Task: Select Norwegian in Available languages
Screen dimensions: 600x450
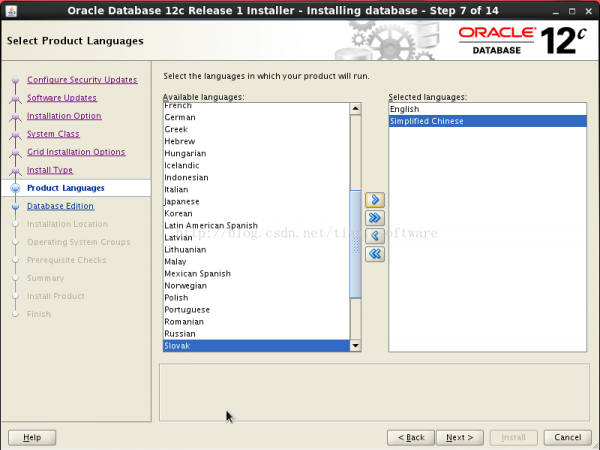Action: tap(256, 286)
